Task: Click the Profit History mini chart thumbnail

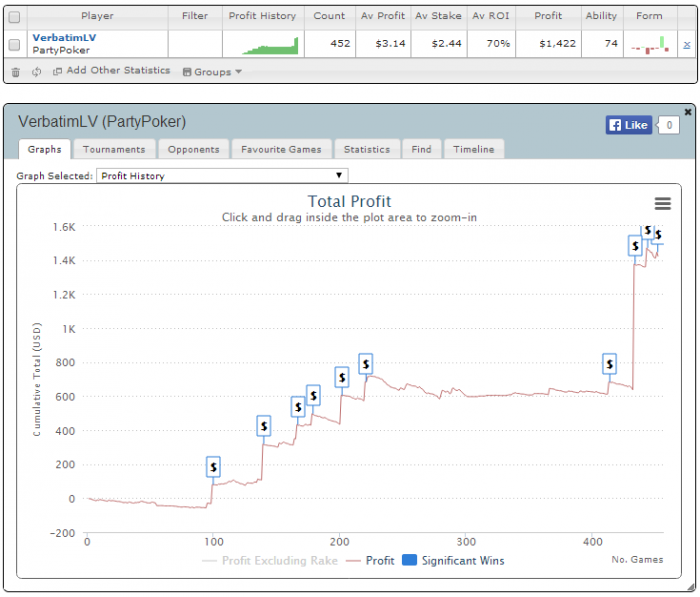Action: click(x=270, y=46)
